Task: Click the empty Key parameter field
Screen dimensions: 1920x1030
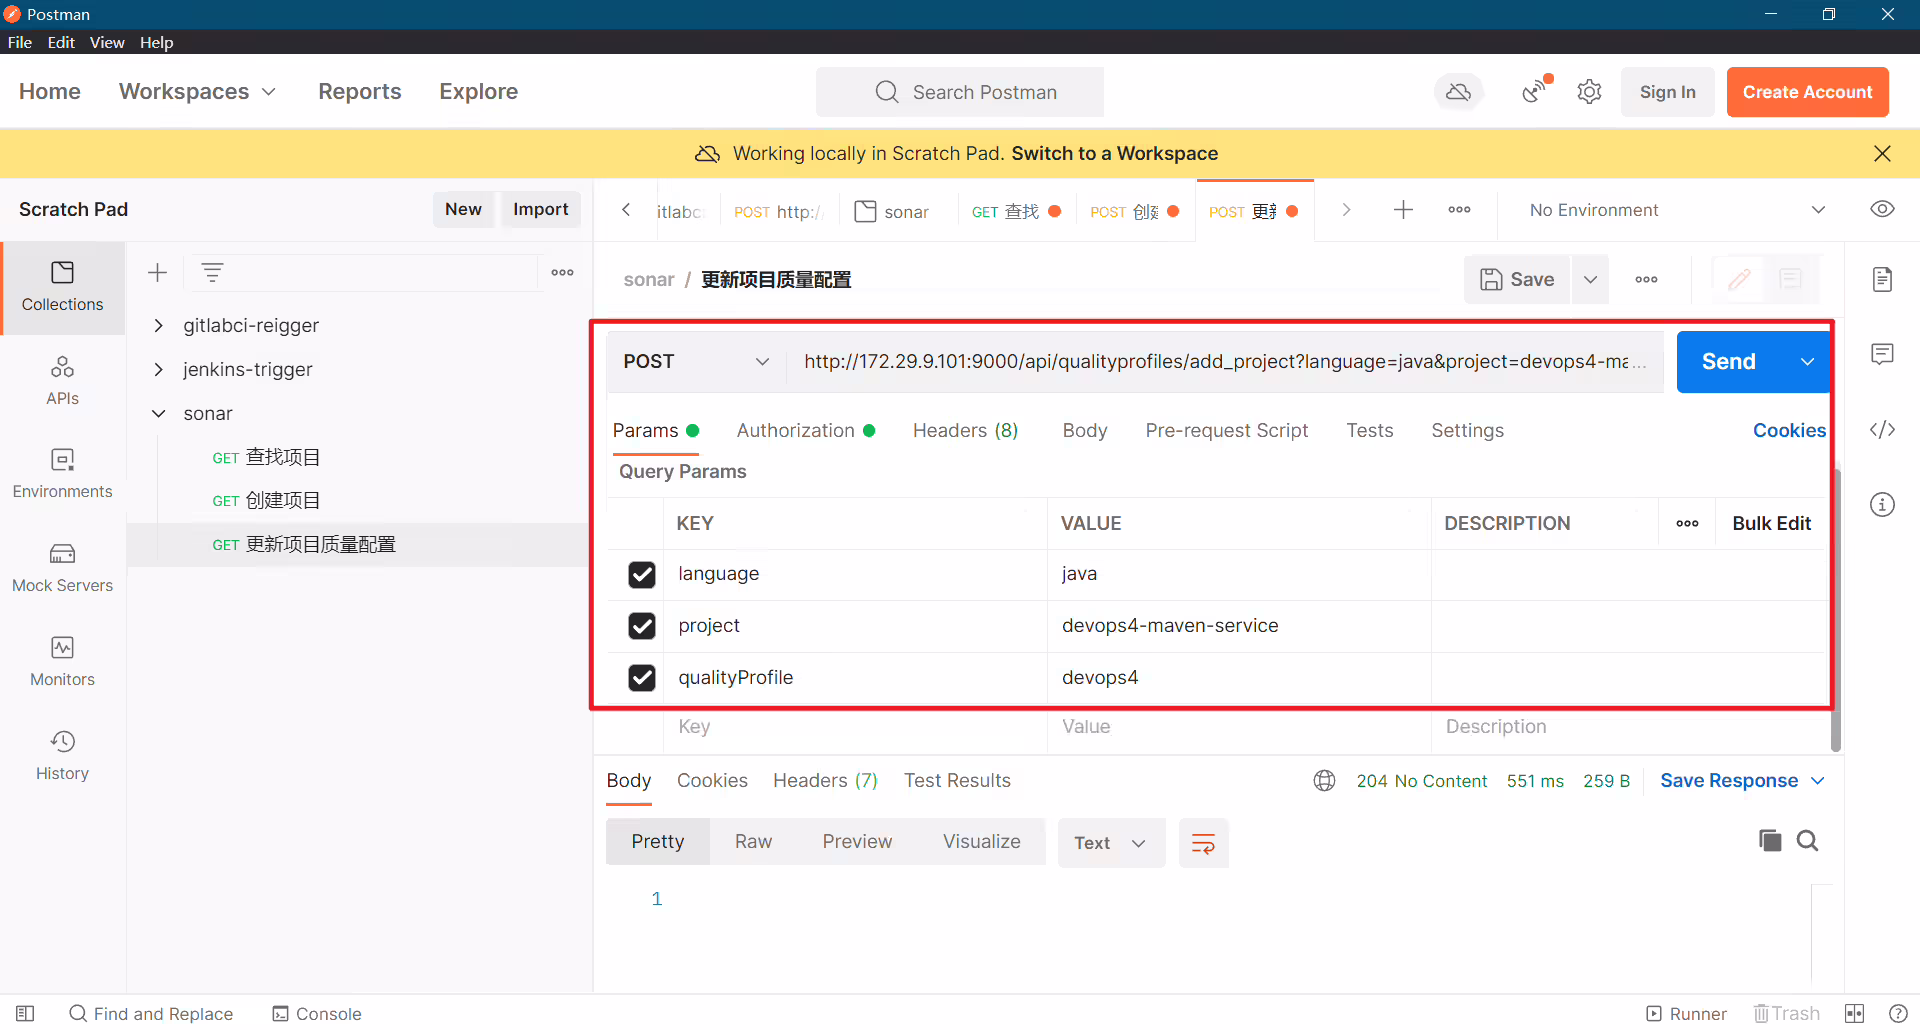Action: point(855,727)
